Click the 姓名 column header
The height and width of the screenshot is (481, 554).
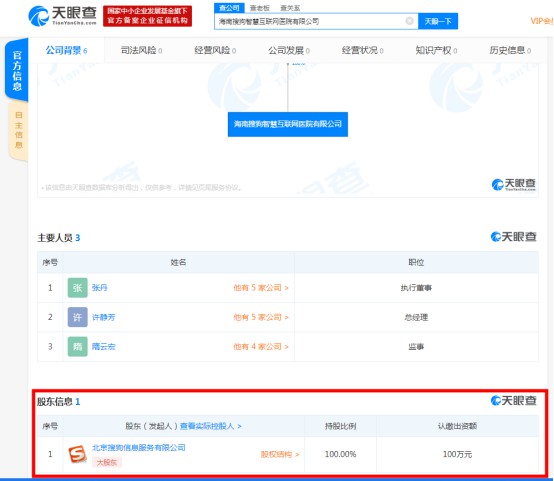[178, 262]
